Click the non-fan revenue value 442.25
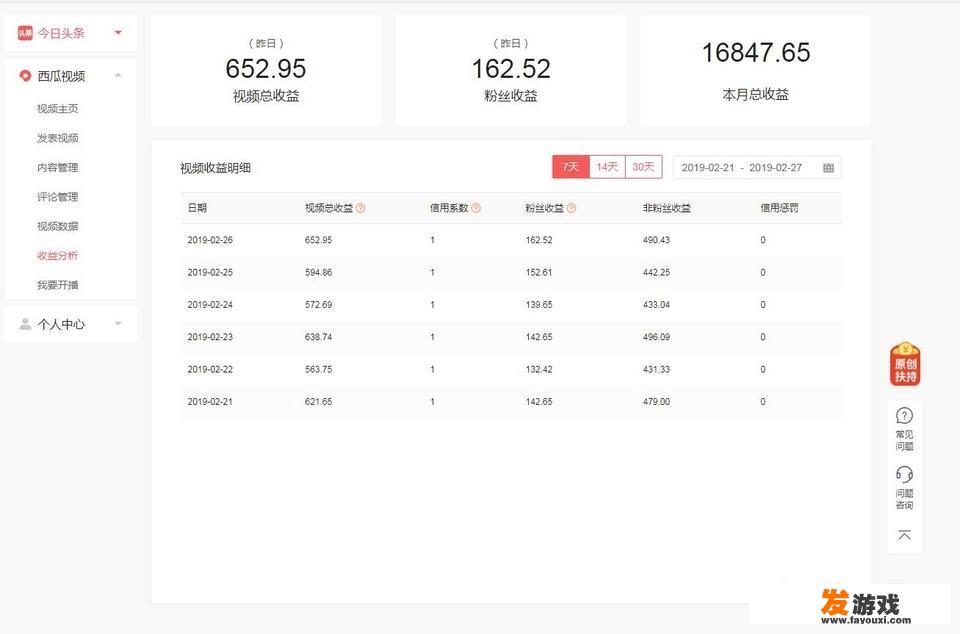Image resolution: width=960 pixels, height=634 pixels. [x=656, y=272]
